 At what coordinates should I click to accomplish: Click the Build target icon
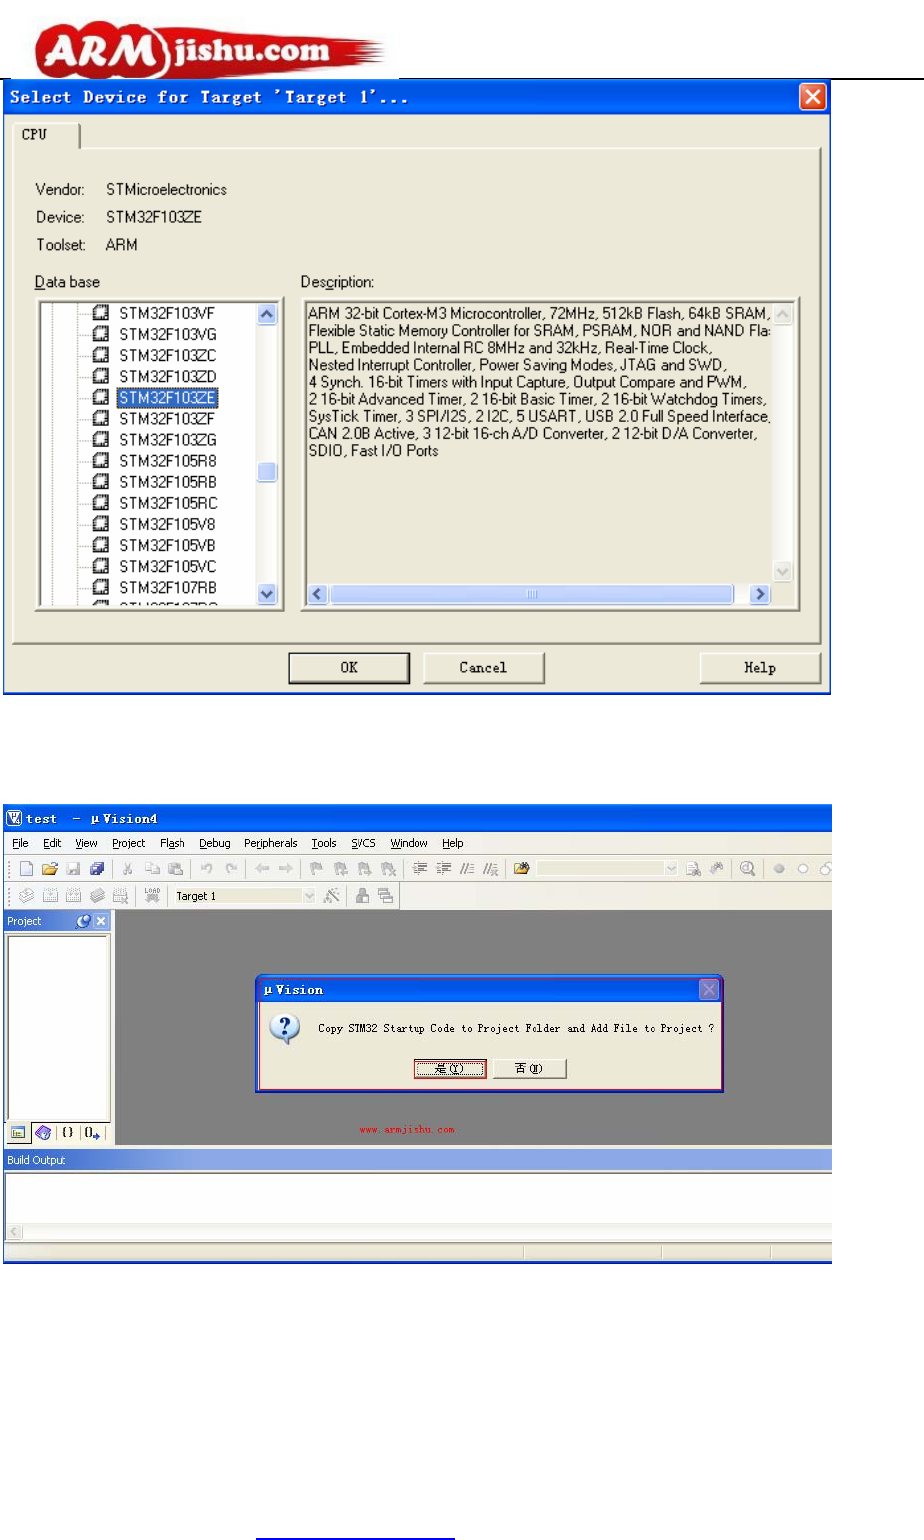click(x=49, y=896)
